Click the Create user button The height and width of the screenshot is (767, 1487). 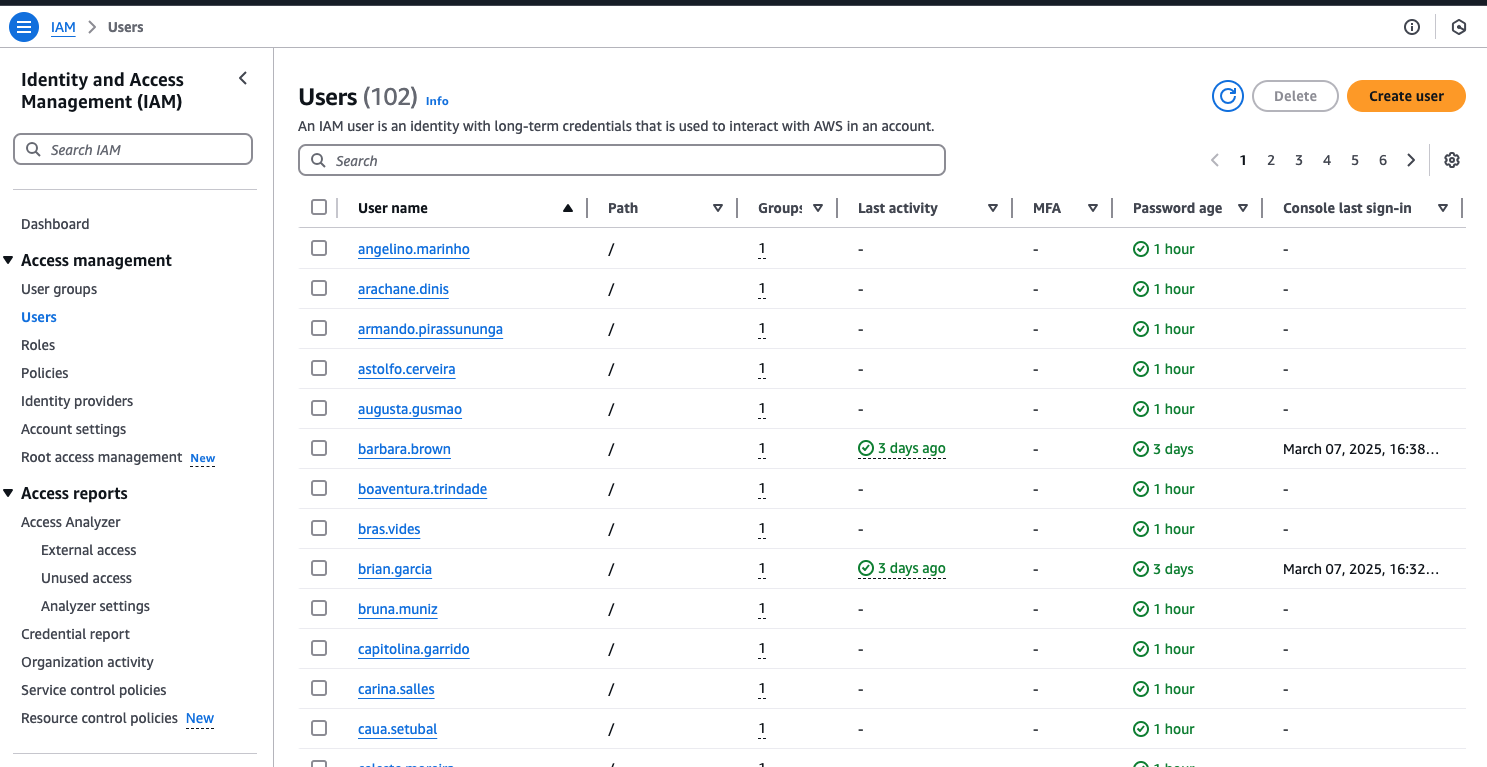(1405, 96)
